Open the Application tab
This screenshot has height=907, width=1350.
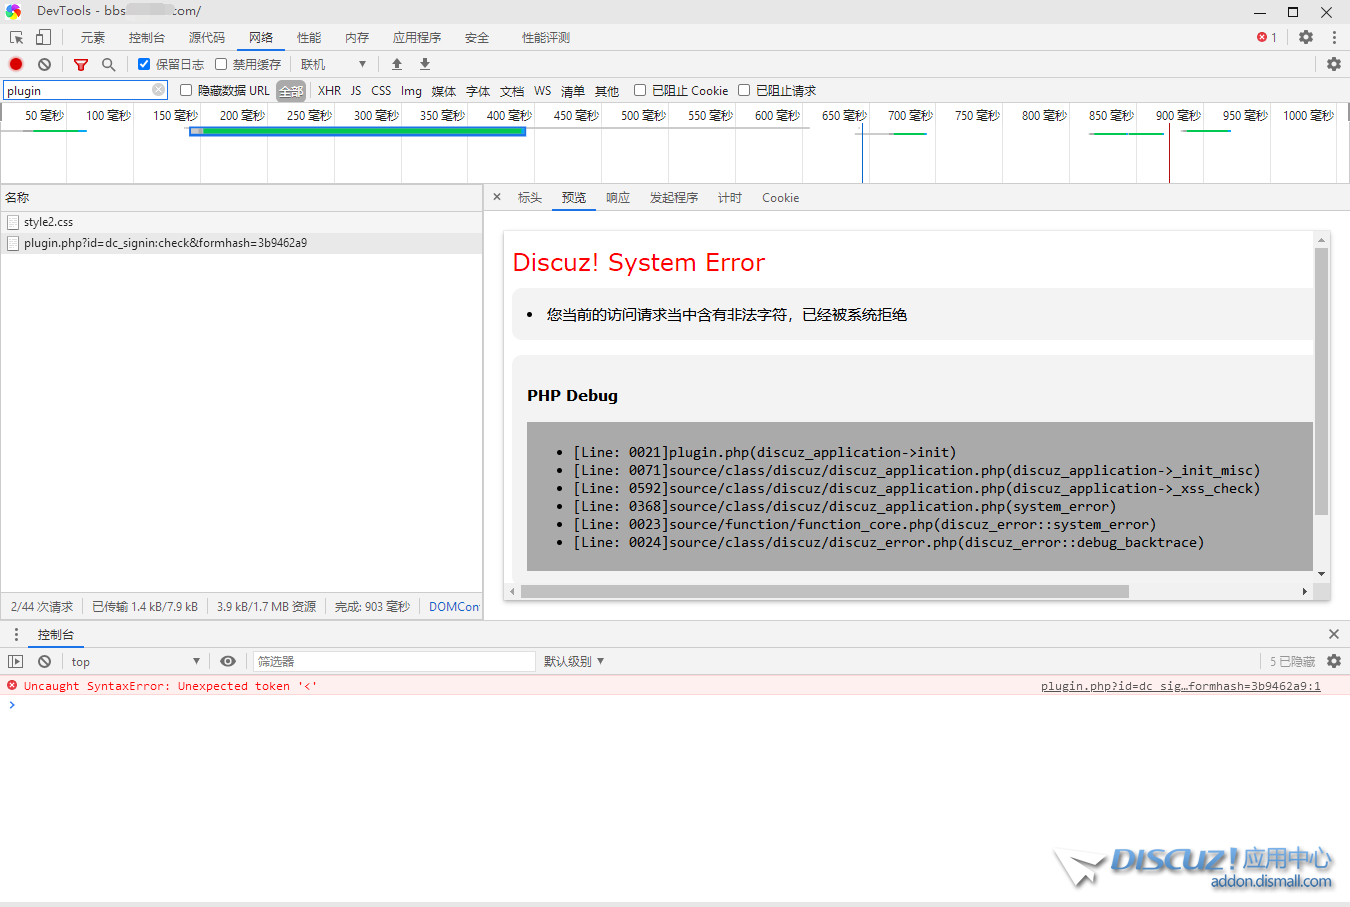point(417,37)
